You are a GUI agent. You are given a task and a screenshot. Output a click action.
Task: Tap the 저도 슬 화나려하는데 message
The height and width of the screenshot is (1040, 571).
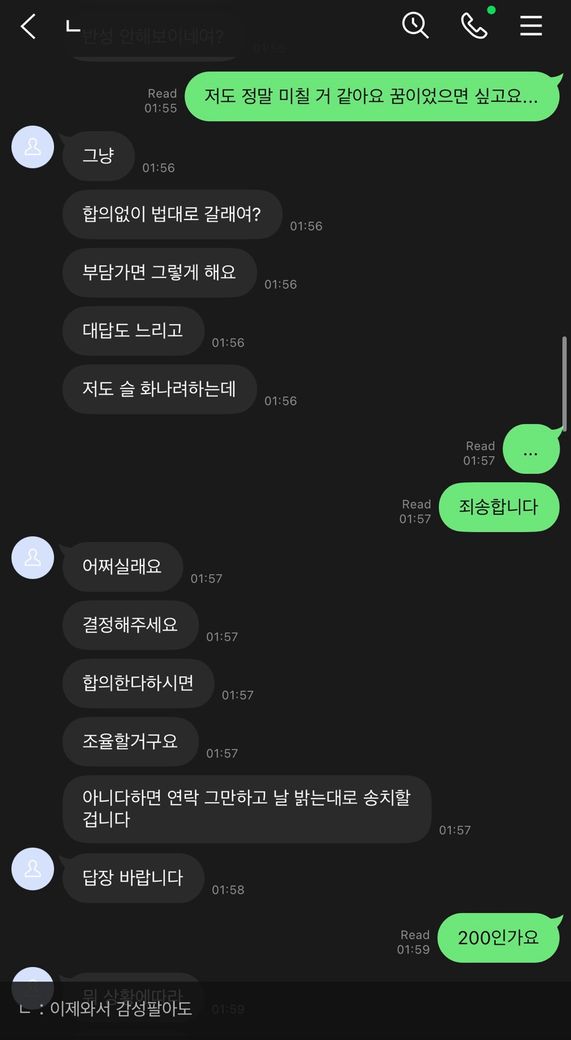click(x=159, y=389)
